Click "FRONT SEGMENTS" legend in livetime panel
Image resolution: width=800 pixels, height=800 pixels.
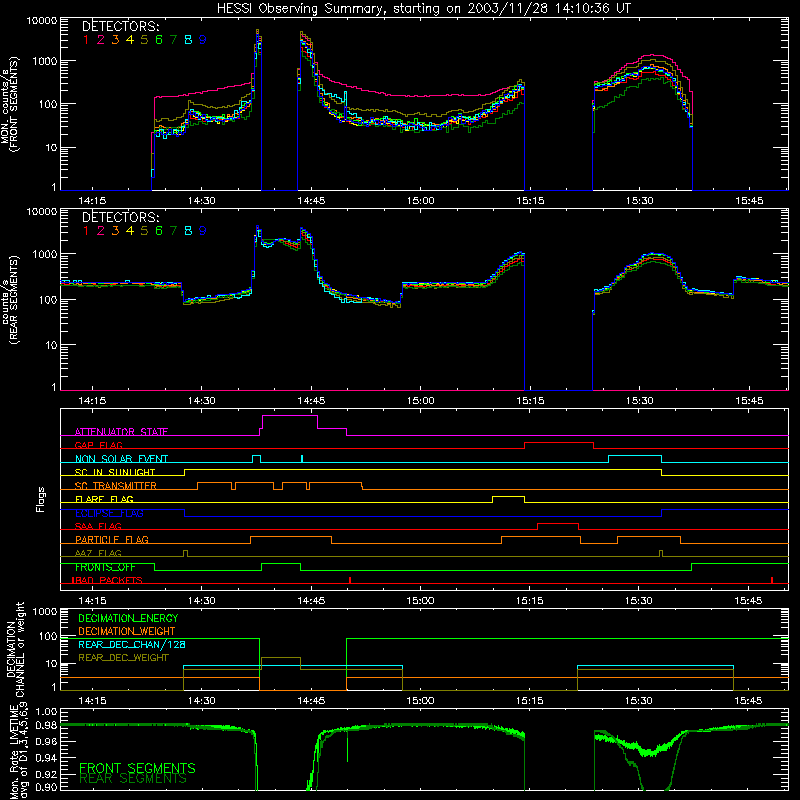tap(137, 768)
